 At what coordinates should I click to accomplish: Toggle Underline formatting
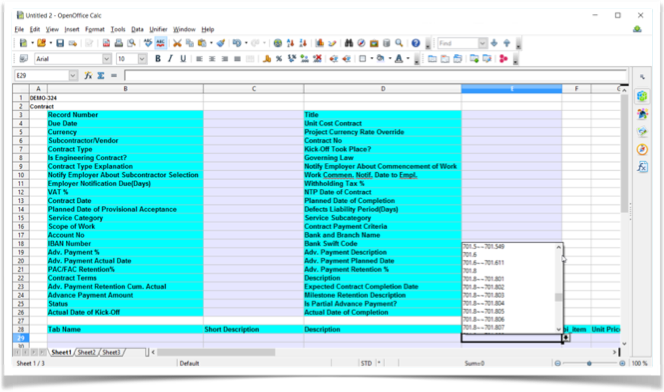(x=183, y=59)
